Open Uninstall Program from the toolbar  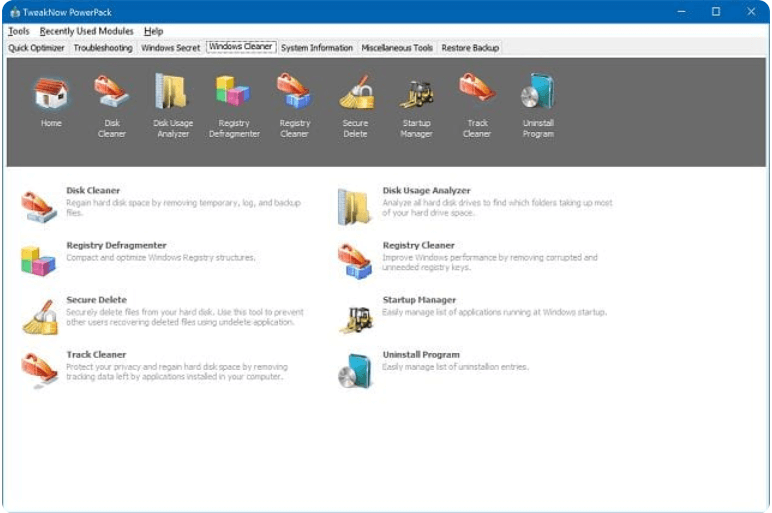[538, 94]
